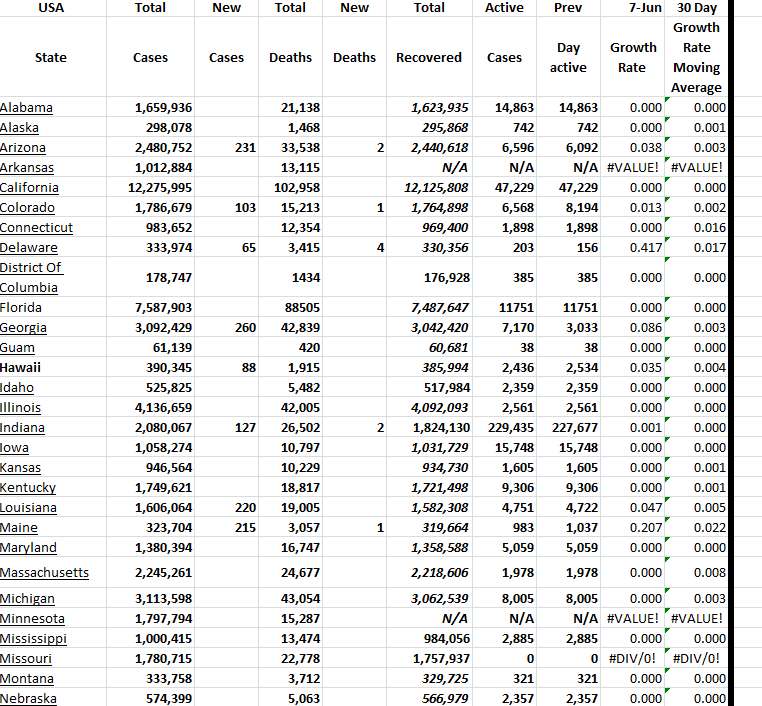This screenshot has width=762, height=706.
Task: Click the California state link
Action: 30,188
